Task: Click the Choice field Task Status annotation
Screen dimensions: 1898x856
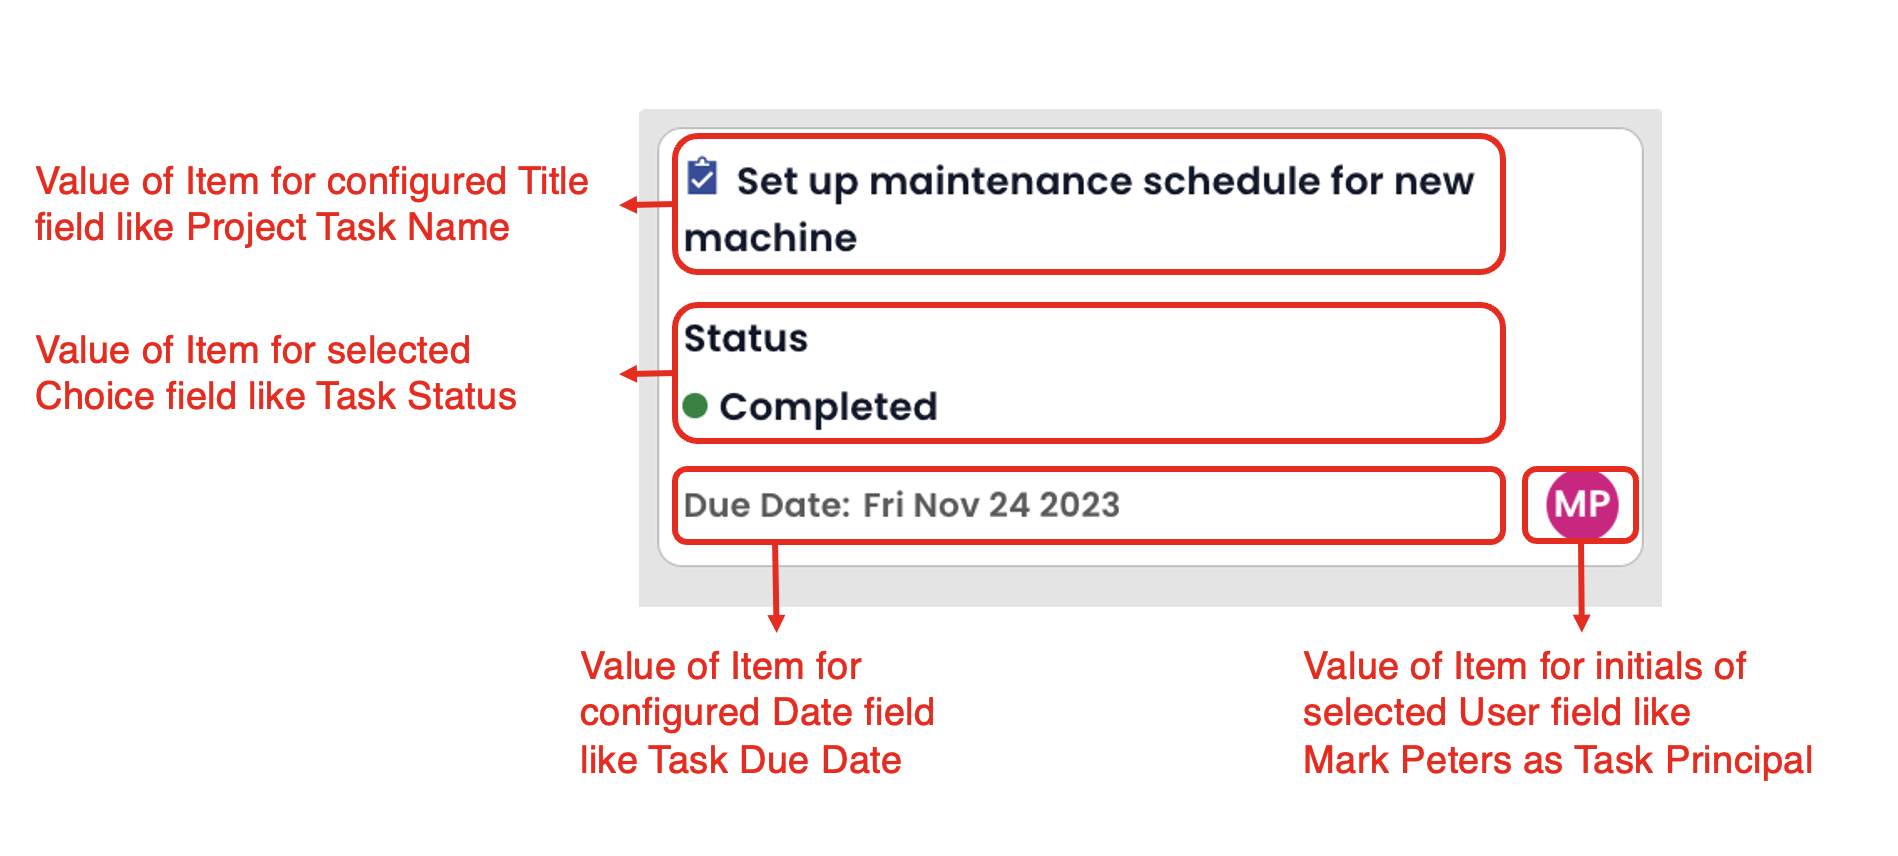Action: click(275, 373)
